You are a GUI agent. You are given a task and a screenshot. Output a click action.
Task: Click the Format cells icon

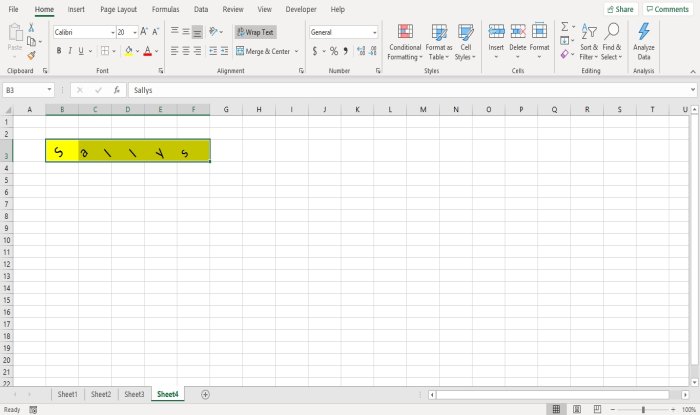(x=539, y=31)
